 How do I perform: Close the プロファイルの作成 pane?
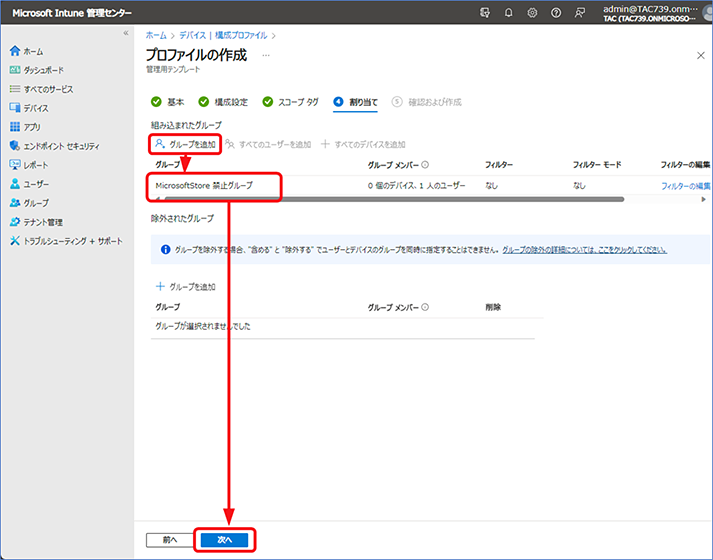coord(701,55)
